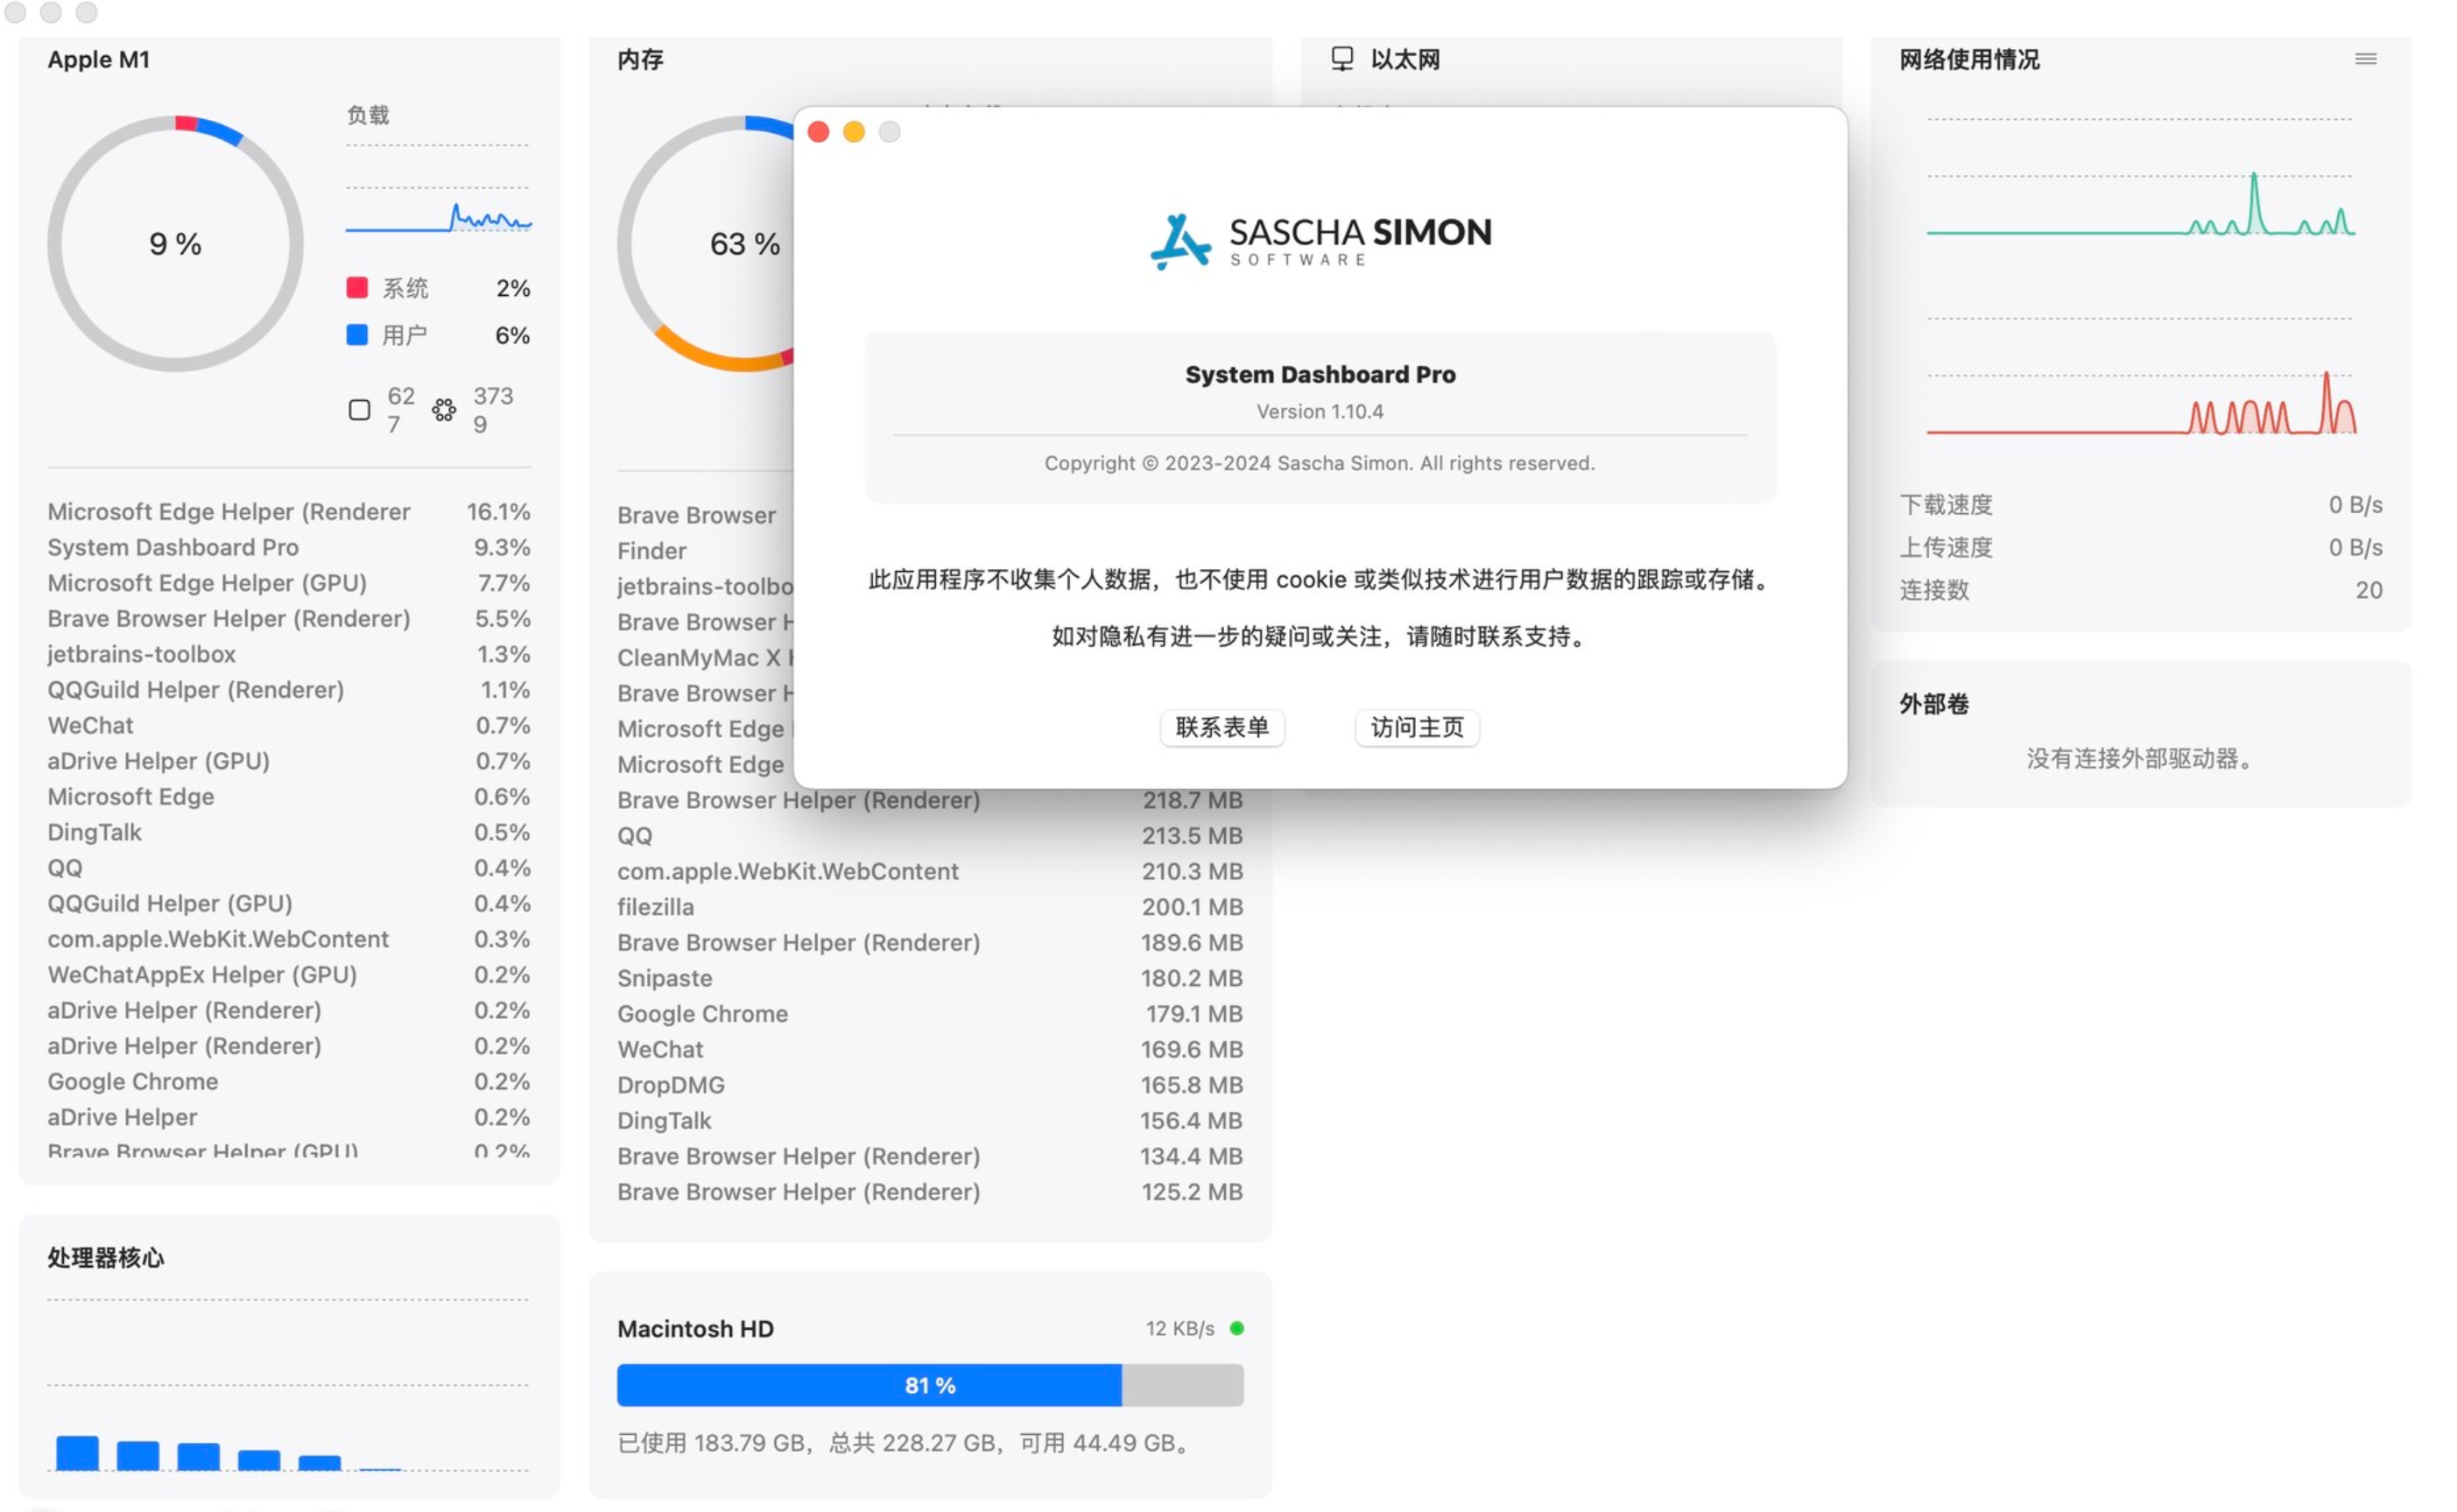Viewport: 2457px width, 1512px height.
Task: Click the Version 1.10.4 text
Action: pos(1320,412)
